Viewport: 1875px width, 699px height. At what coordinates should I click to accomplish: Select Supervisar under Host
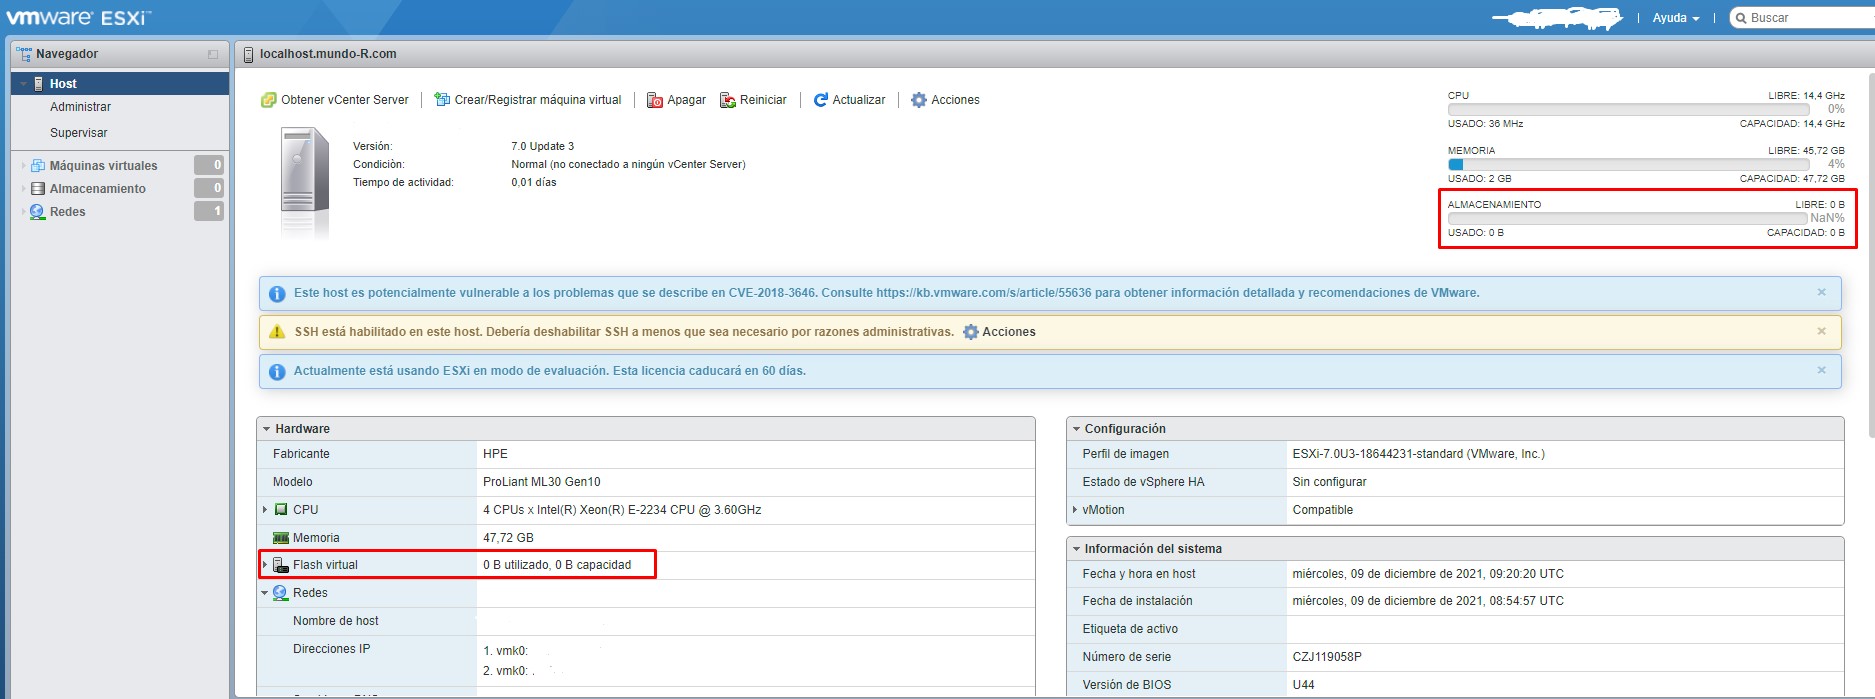[79, 133]
